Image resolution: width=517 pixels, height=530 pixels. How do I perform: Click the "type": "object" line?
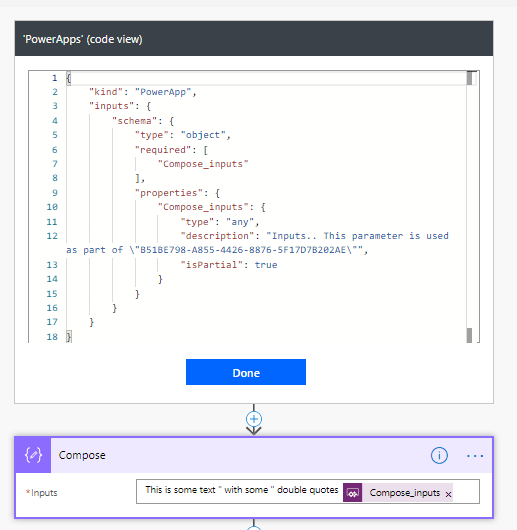pos(183,135)
